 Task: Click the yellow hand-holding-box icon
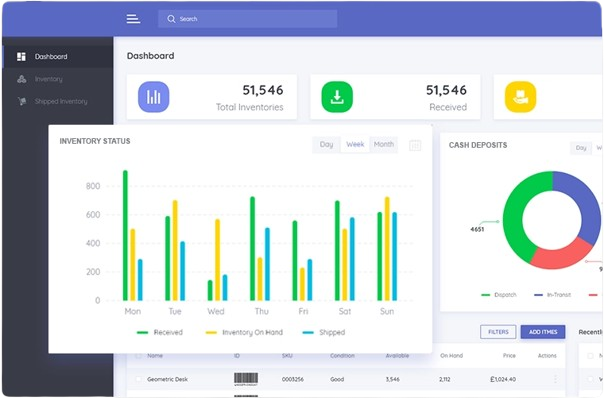click(520, 97)
